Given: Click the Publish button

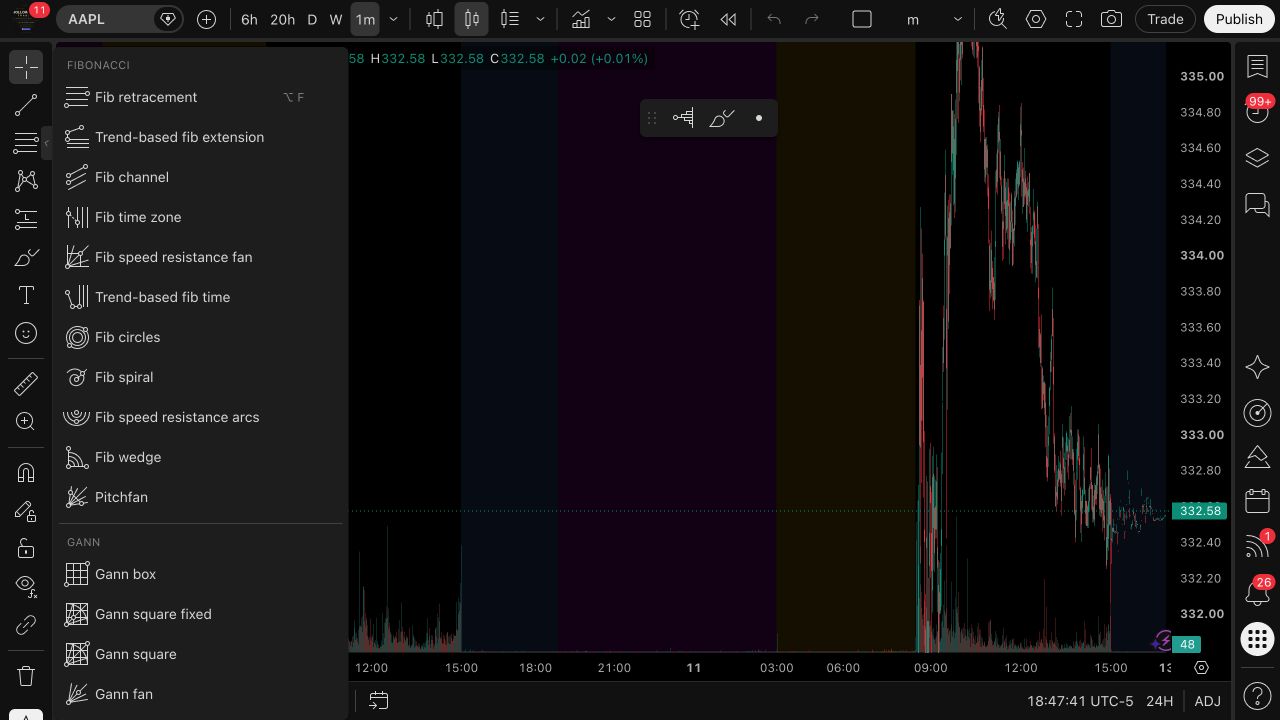Looking at the screenshot, I should (x=1239, y=19).
